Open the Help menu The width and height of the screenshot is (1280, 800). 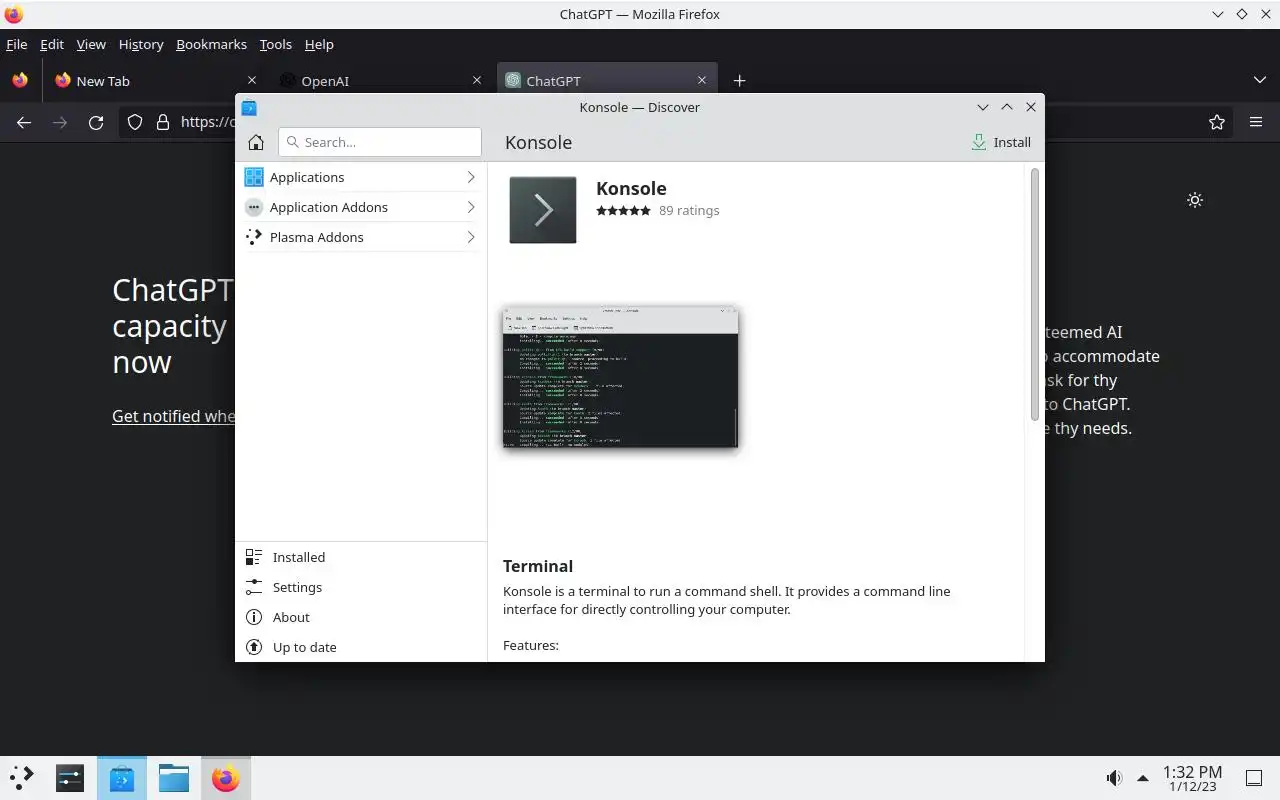319,44
